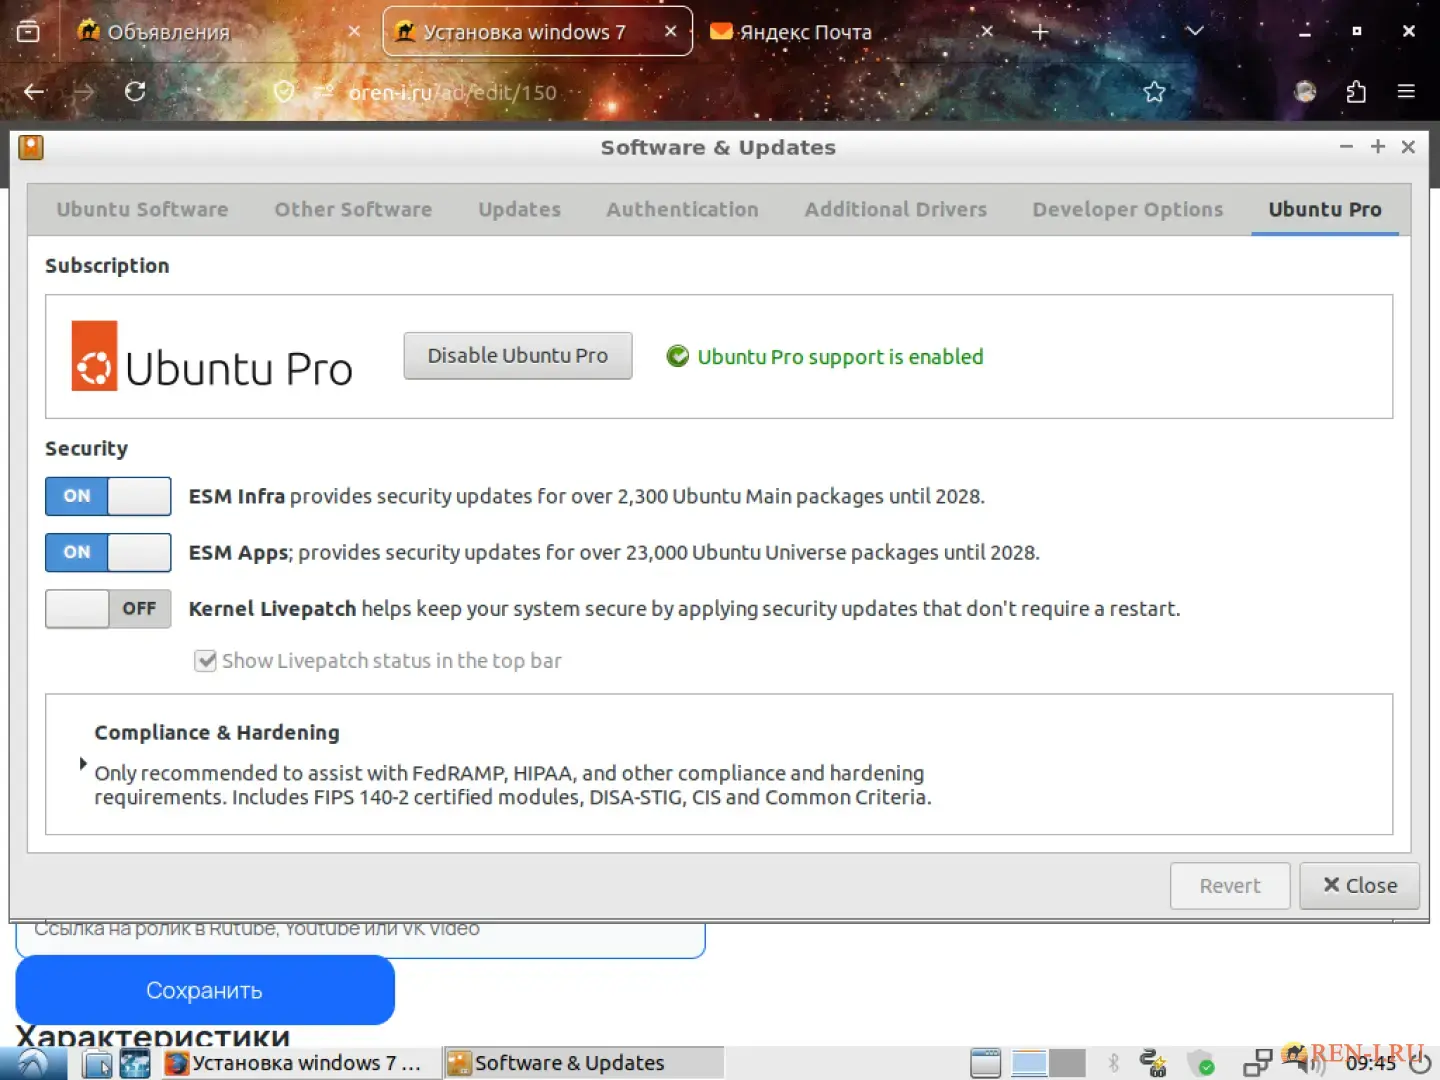Open the Firefox account avatar
The height and width of the screenshot is (1080, 1440).
[x=1305, y=92]
